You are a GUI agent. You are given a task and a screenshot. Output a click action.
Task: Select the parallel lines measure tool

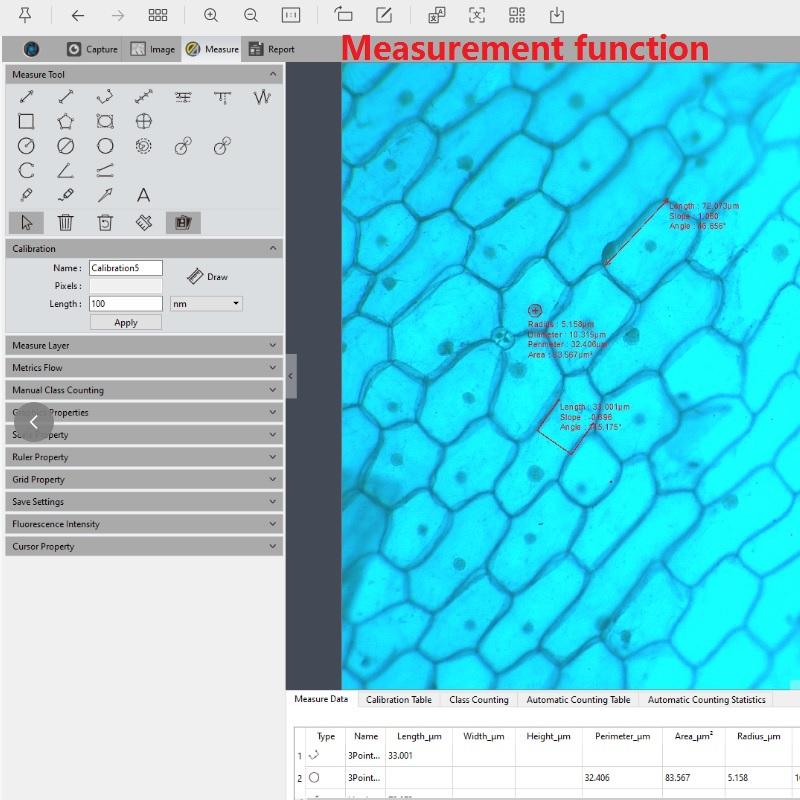(183, 96)
